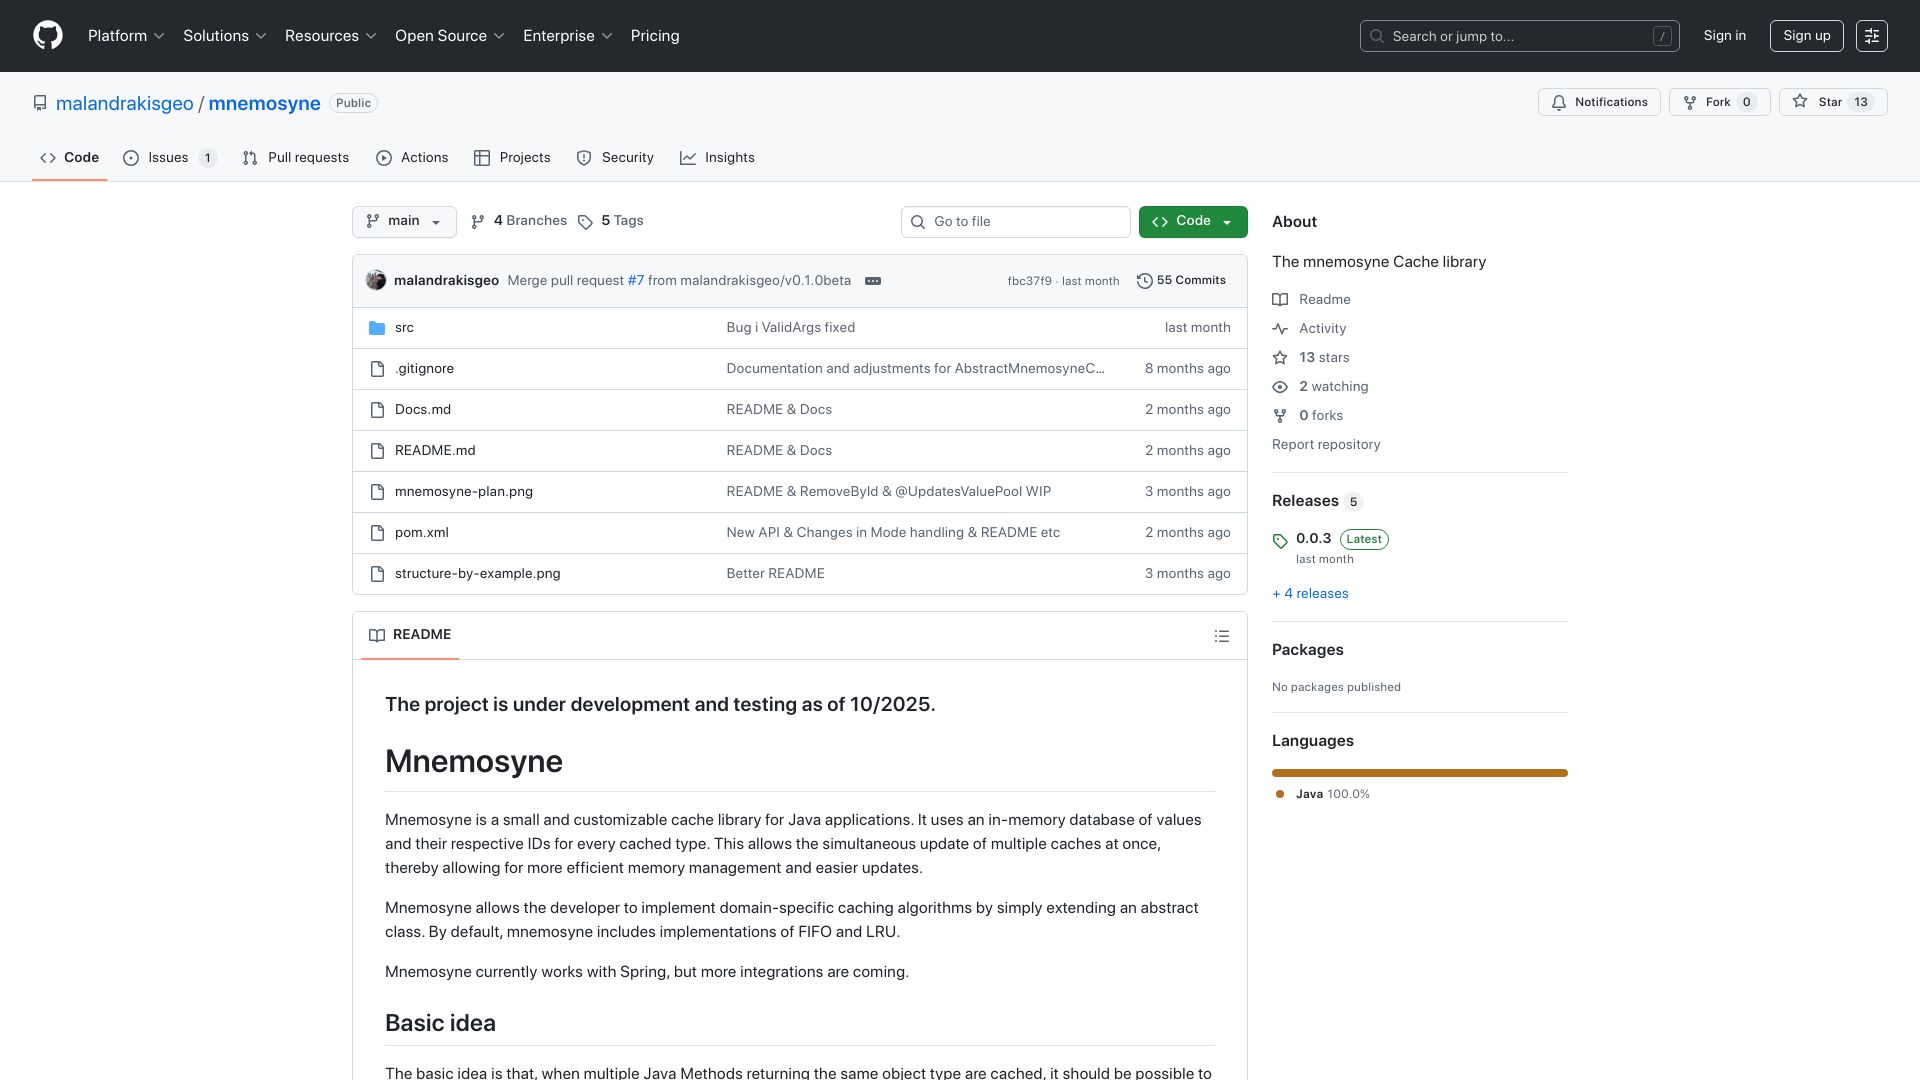Select the Projects tab
The image size is (1920, 1080).
pyautogui.click(x=512, y=158)
